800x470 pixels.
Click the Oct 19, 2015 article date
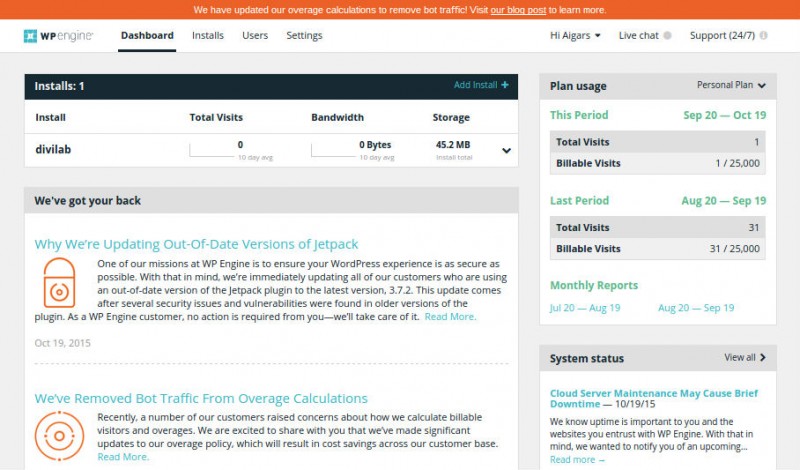tap(62, 343)
